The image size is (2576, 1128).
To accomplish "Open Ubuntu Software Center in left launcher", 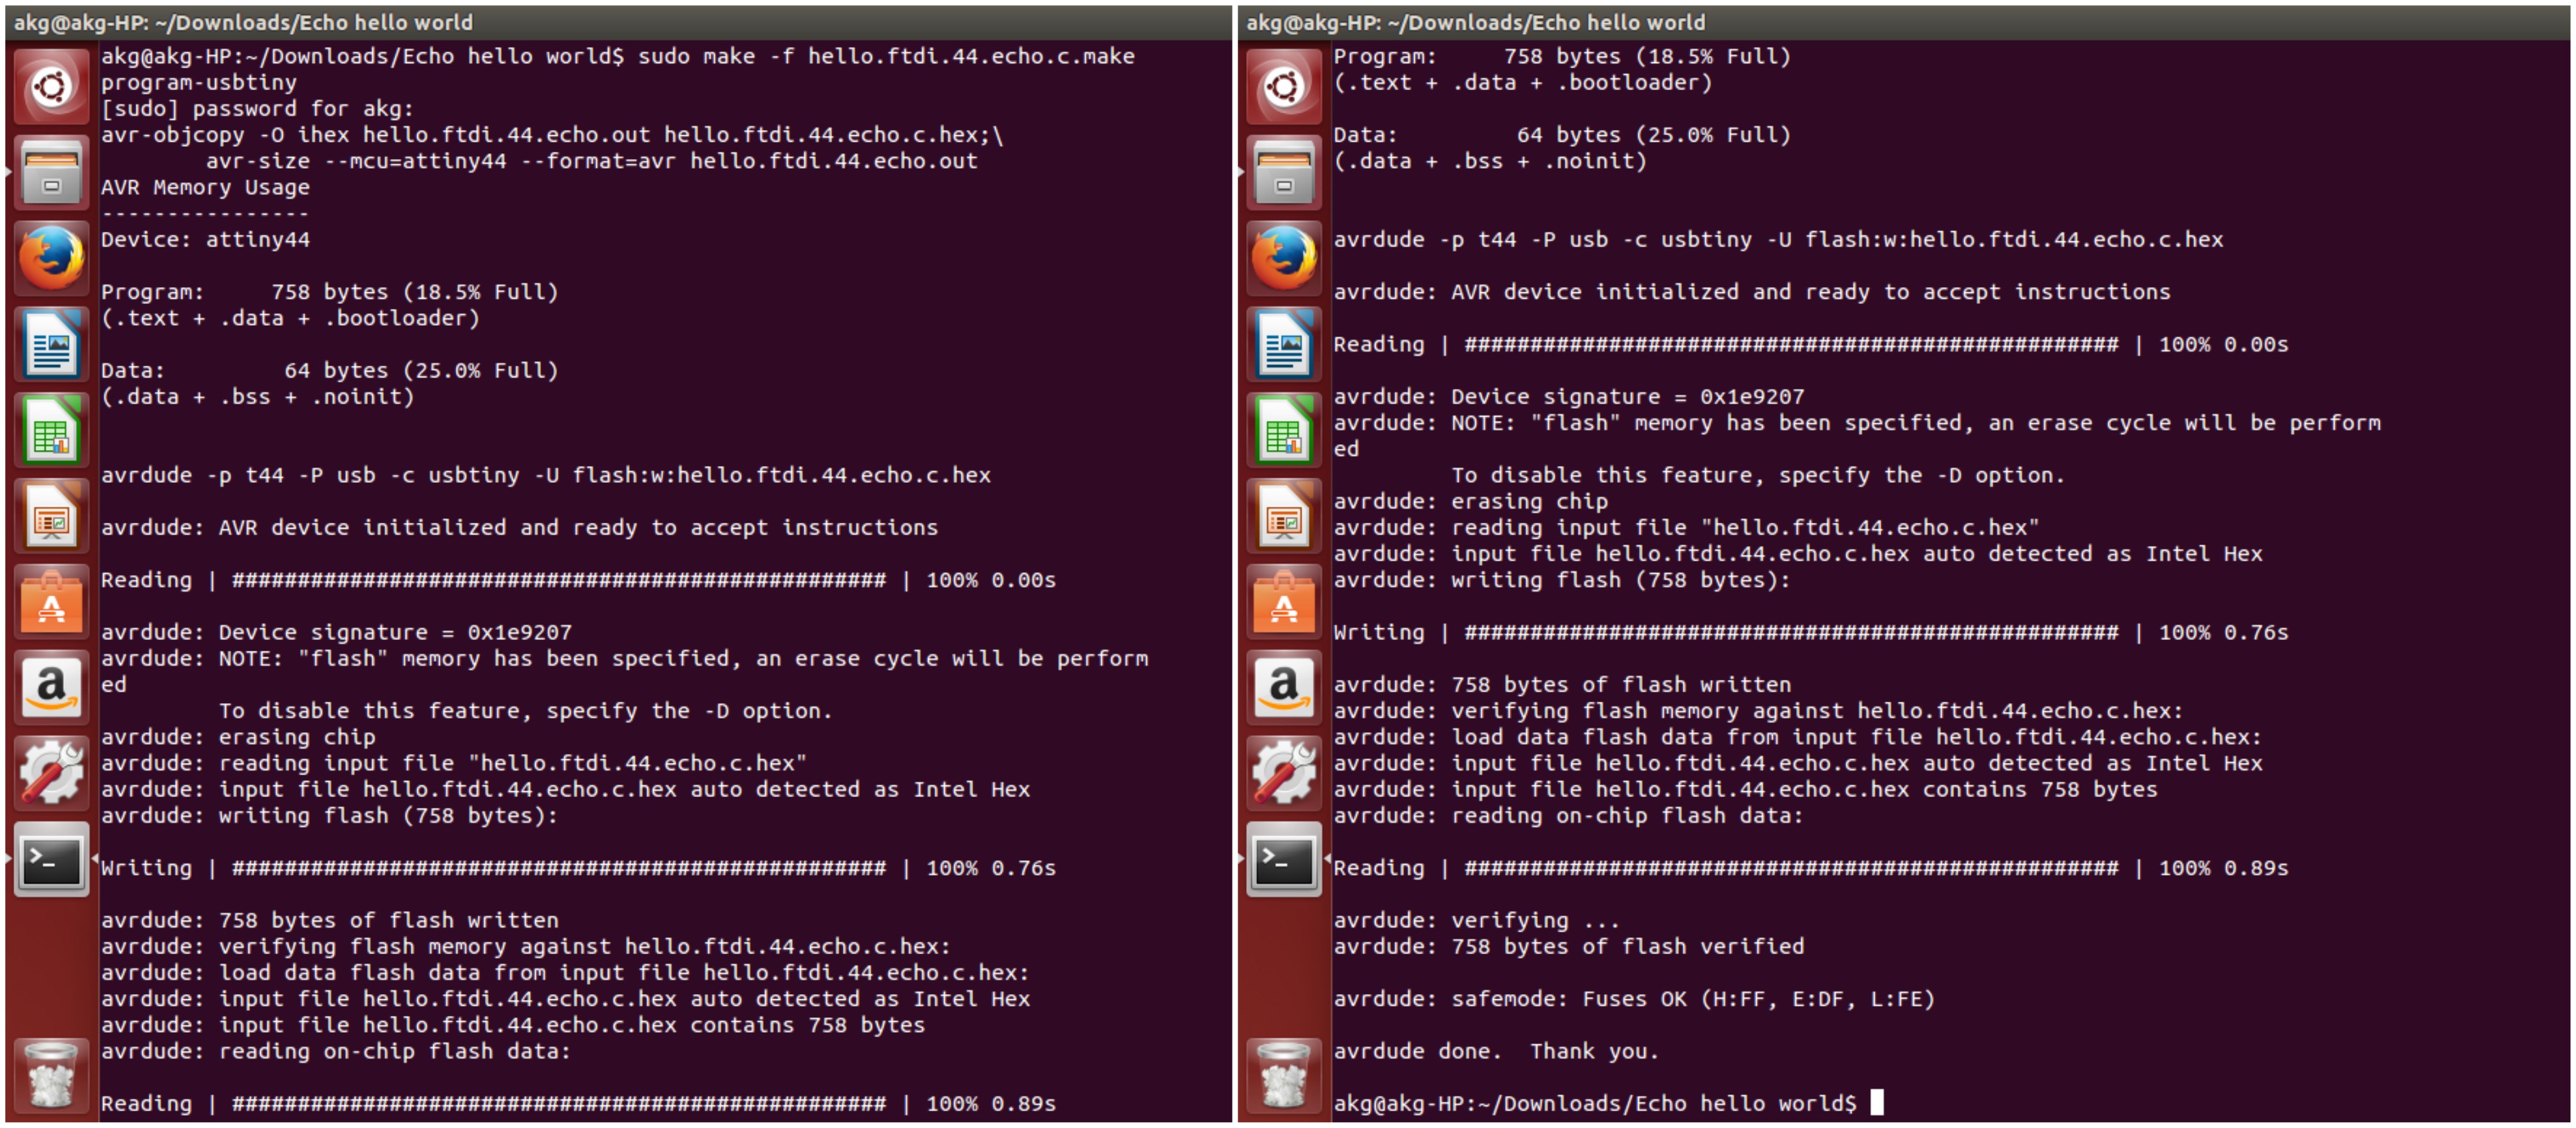I will 52,602.
